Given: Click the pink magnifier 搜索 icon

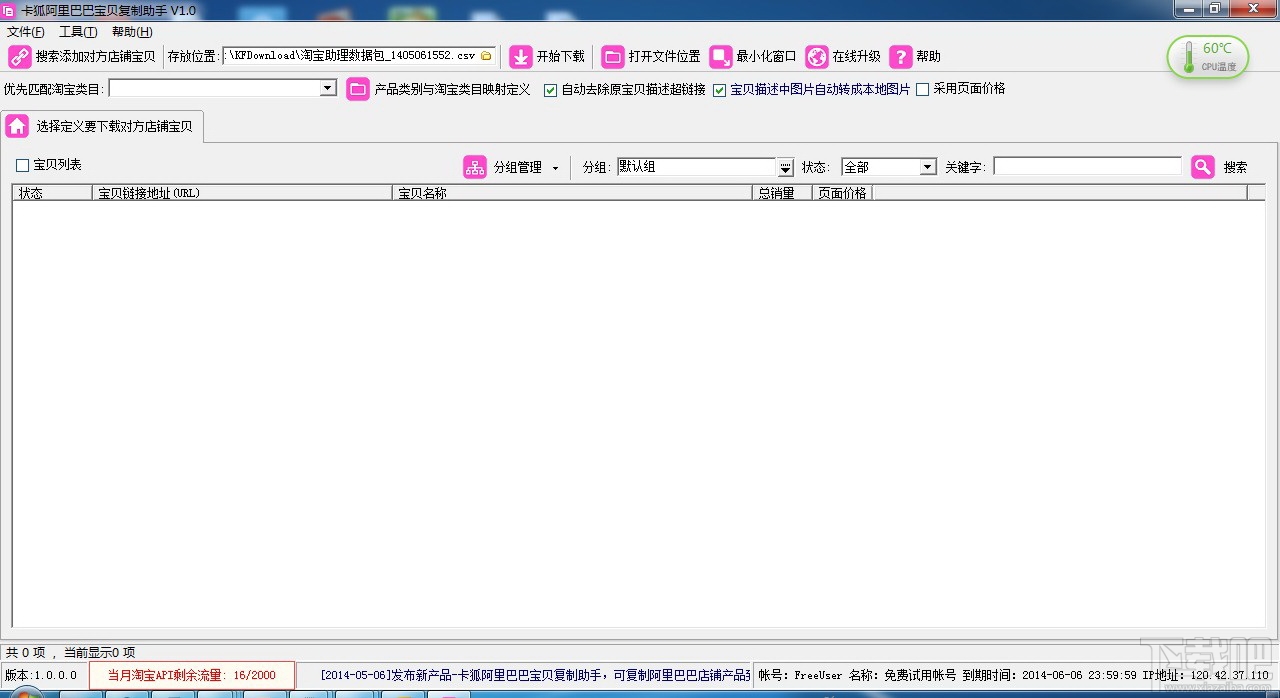Looking at the screenshot, I should coord(1202,167).
